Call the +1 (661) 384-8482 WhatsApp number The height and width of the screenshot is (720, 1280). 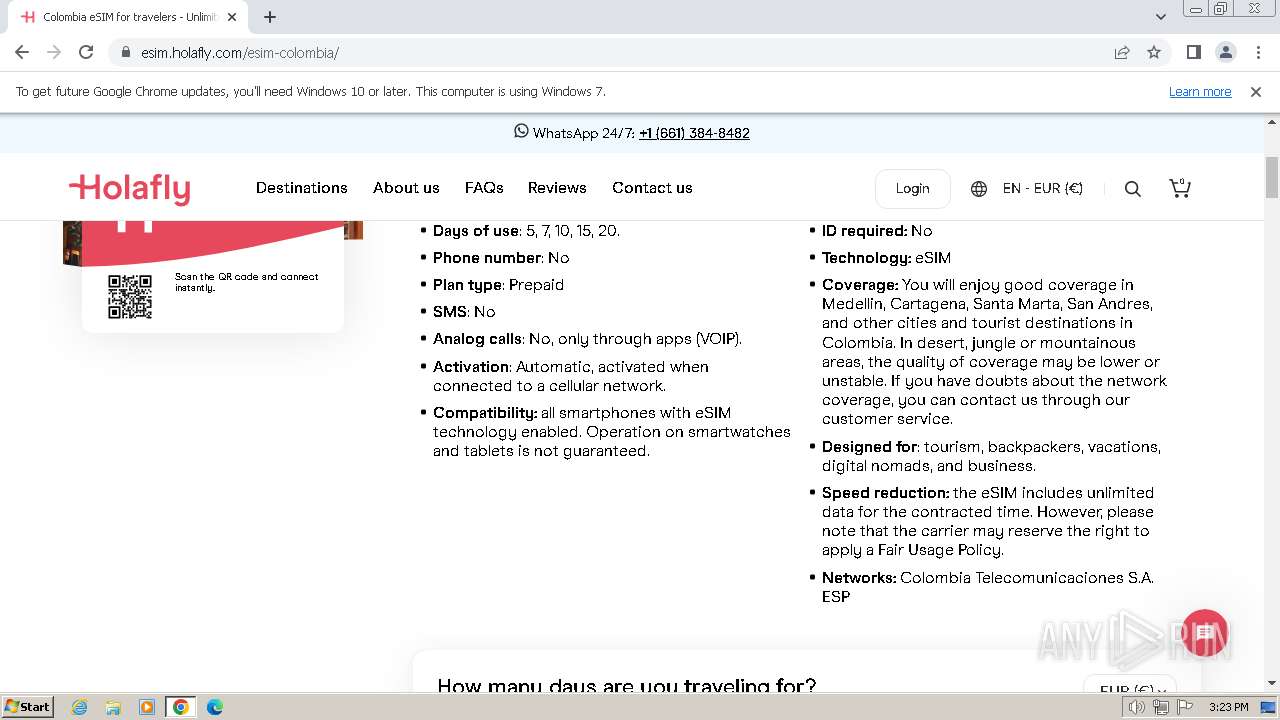[x=694, y=133]
